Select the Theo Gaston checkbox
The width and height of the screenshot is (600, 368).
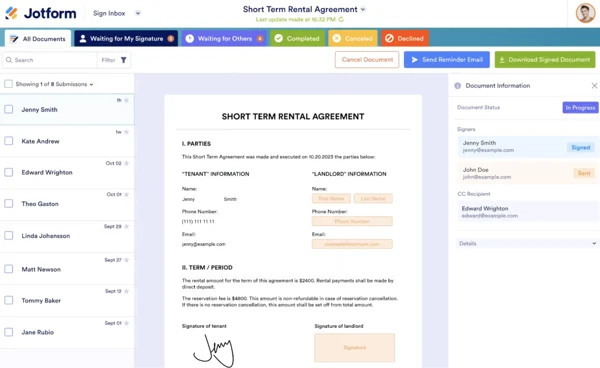[8, 204]
